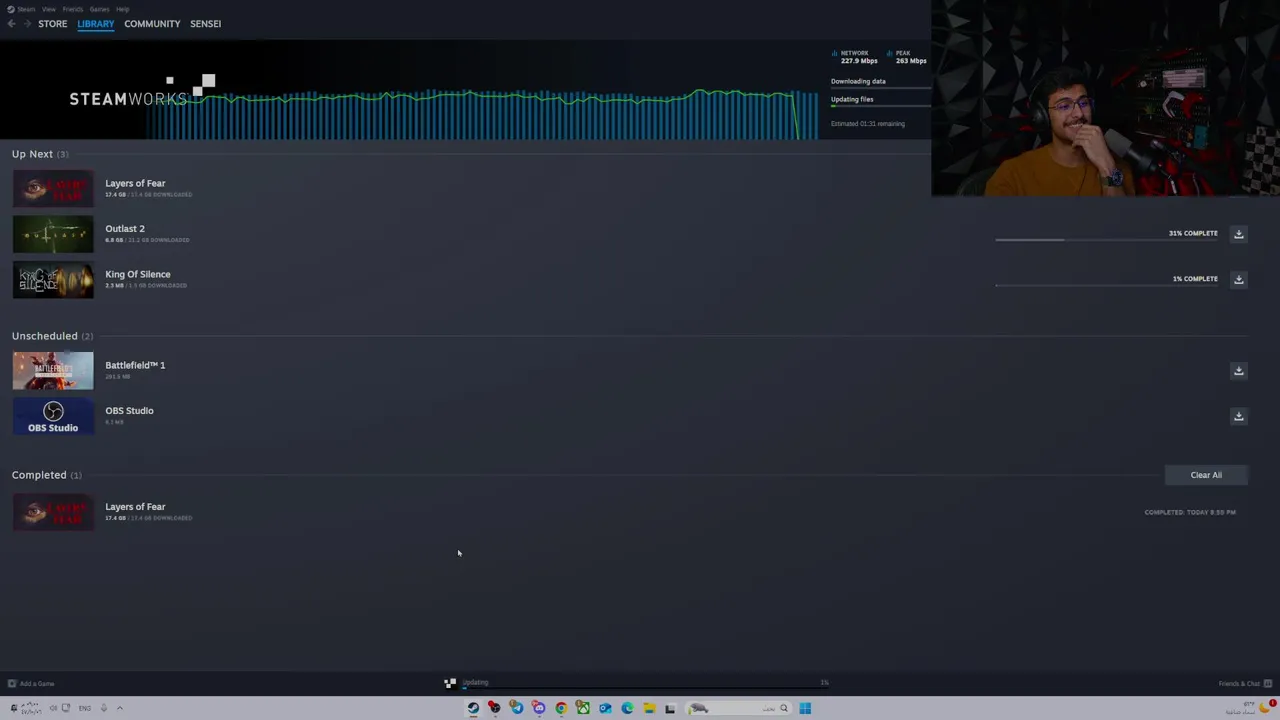Viewport: 1280px width, 720px height.
Task: Click the Outlast 2 download icon
Action: (1238, 234)
